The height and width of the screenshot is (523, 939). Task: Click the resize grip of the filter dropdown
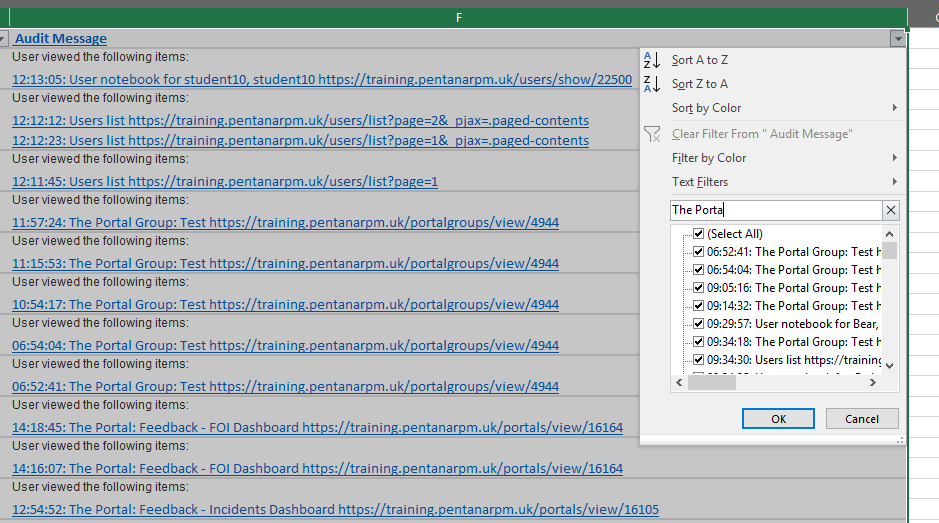[x=899, y=440]
